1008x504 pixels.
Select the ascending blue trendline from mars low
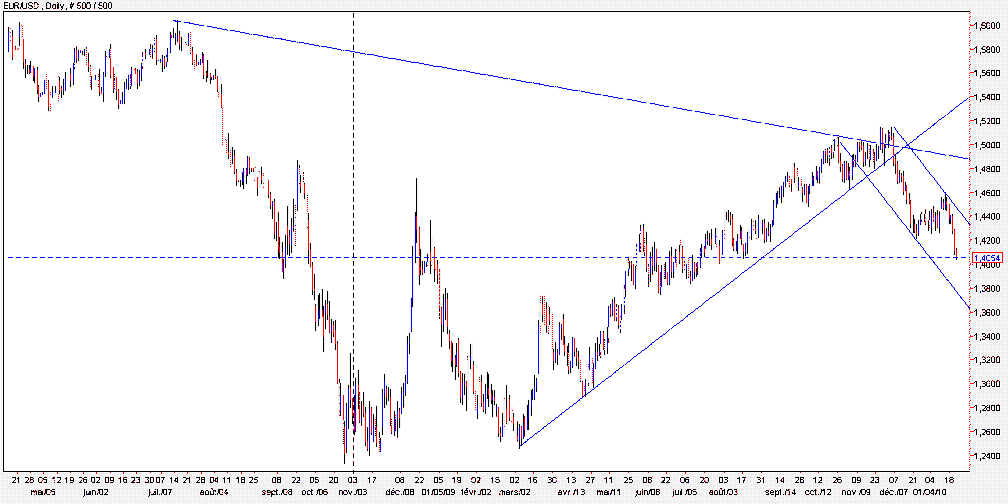pyautogui.click(x=746, y=270)
